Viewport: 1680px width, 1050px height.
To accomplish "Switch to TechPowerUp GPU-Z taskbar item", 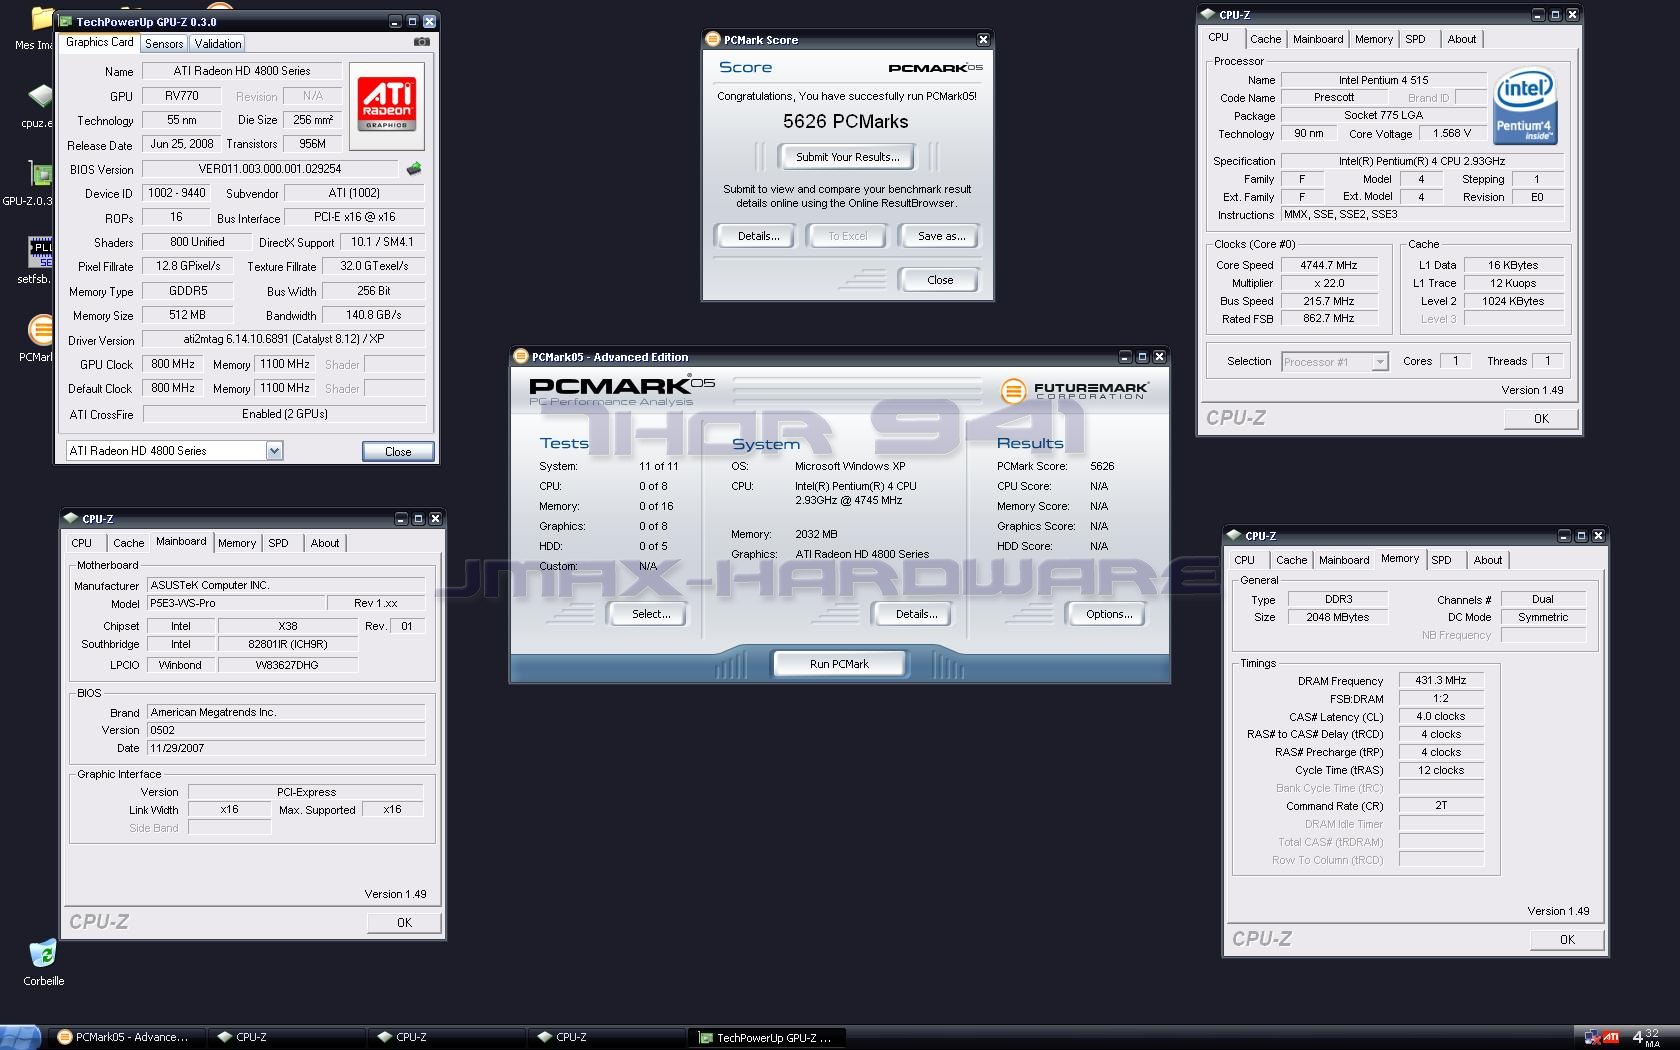I will [x=768, y=1037].
